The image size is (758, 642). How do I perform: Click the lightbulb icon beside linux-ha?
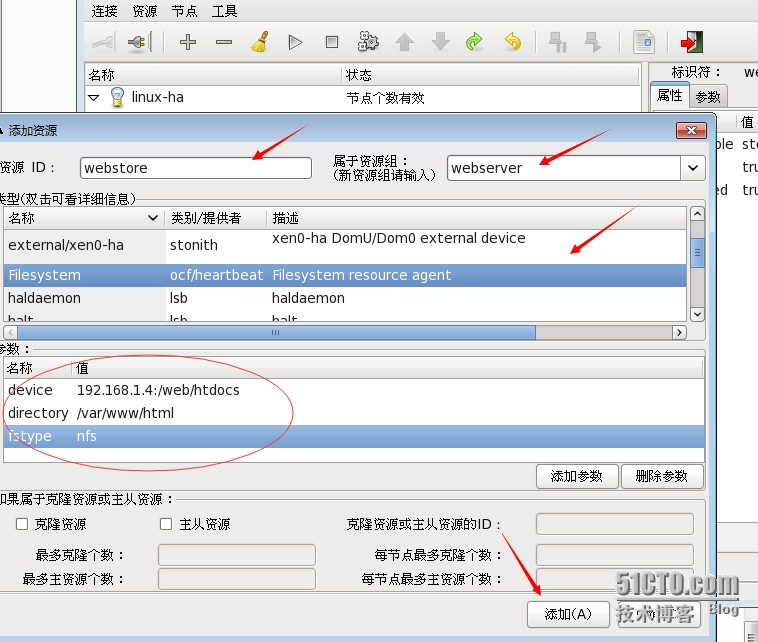click(117, 97)
